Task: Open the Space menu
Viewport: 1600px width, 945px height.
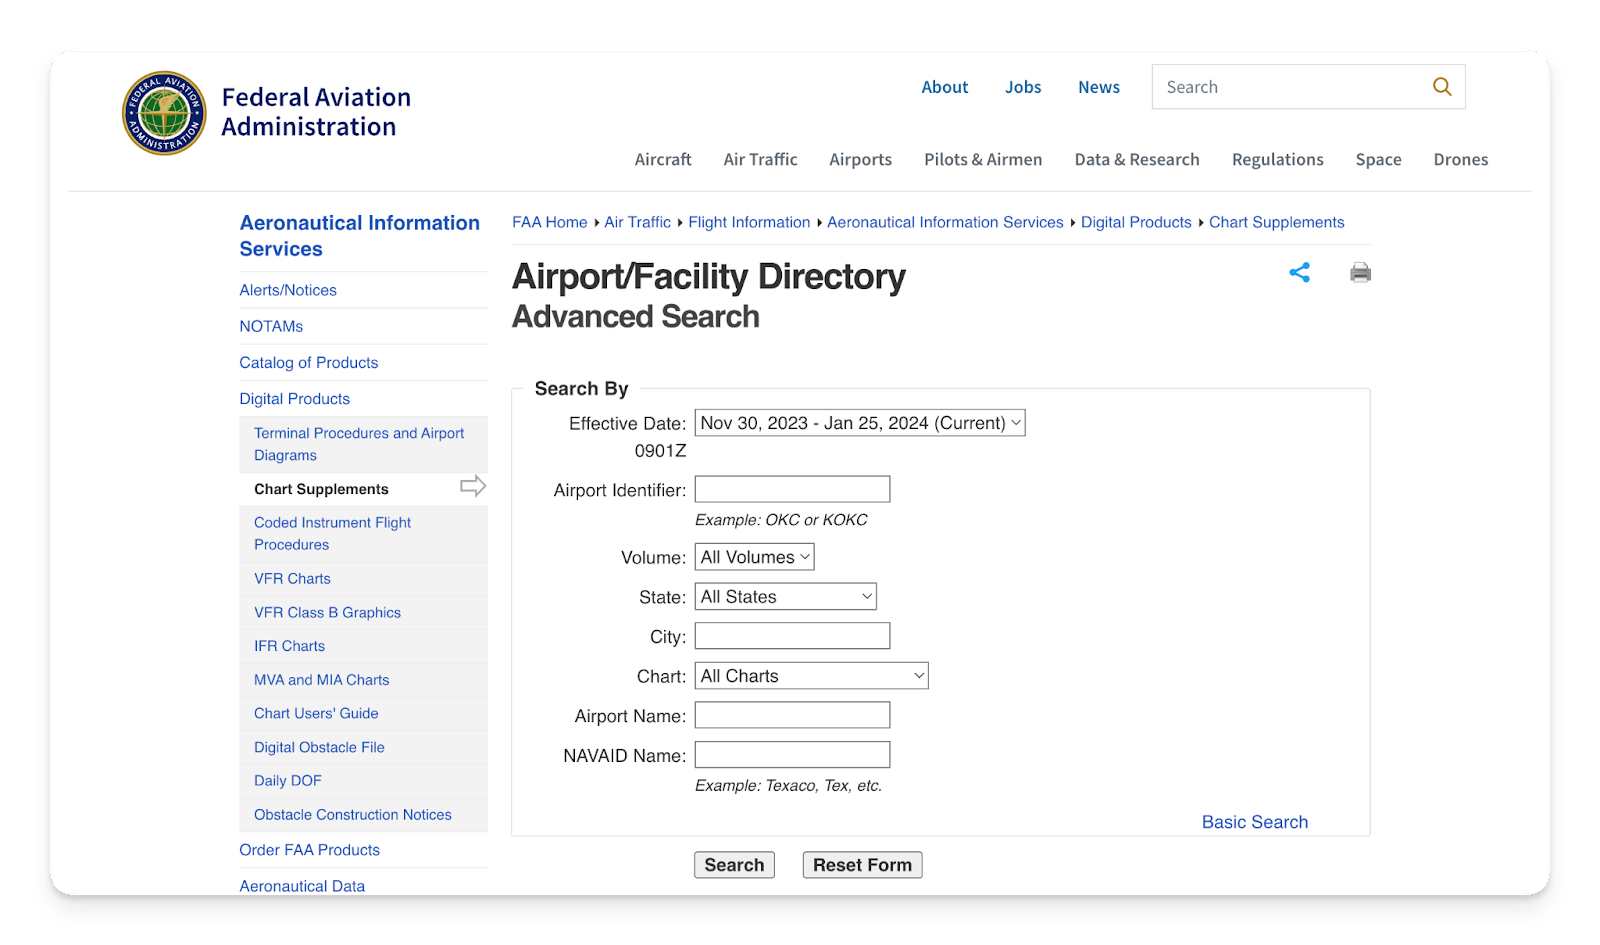Action: (1378, 160)
